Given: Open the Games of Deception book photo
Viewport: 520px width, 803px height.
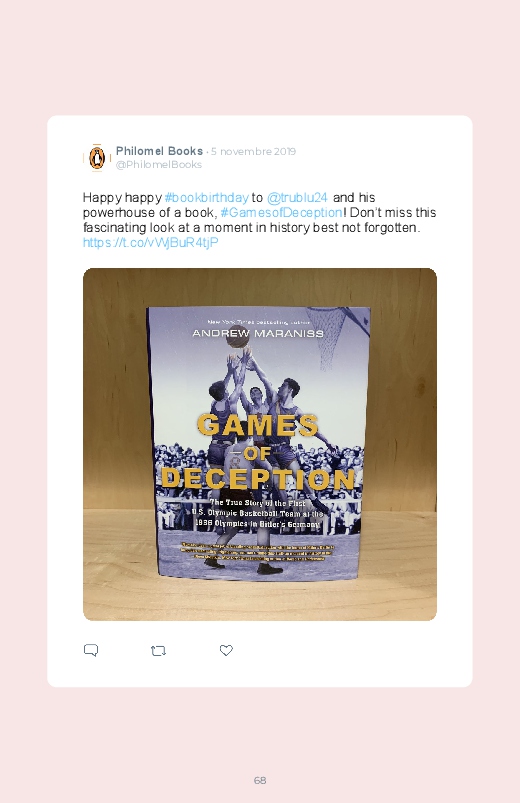Looking at the screenshot, I should click(x=260, y=444).
